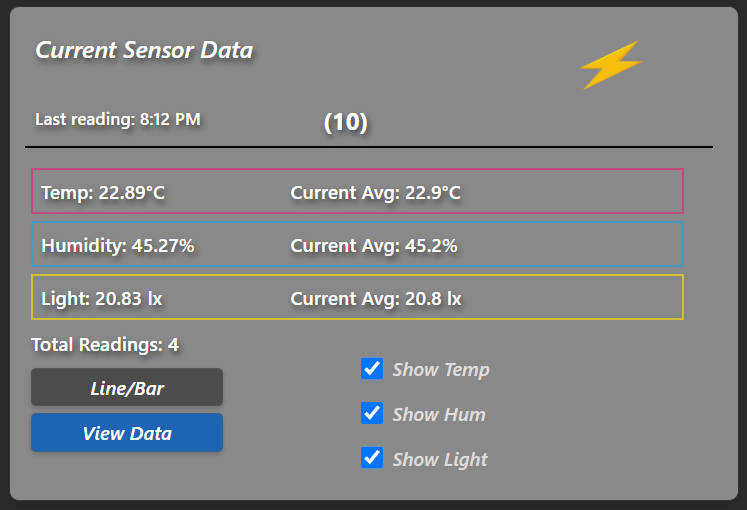Click the horizontal divider below the header
Image resolution: width=747 pixels, height=510 pixels.
click(369, 147)
